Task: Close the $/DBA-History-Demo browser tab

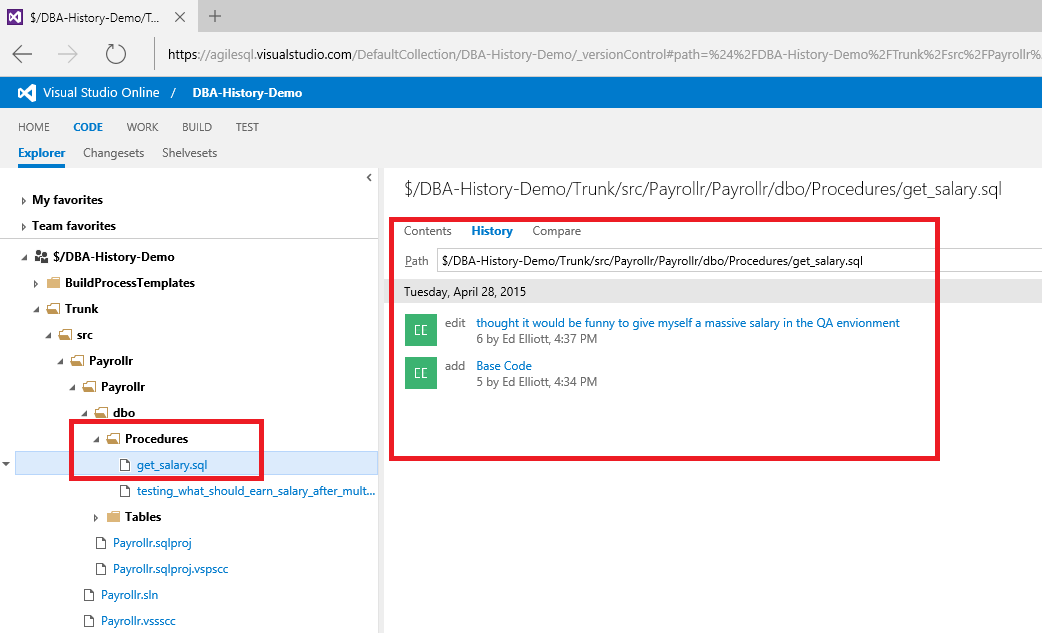Action: click(180, 17)
